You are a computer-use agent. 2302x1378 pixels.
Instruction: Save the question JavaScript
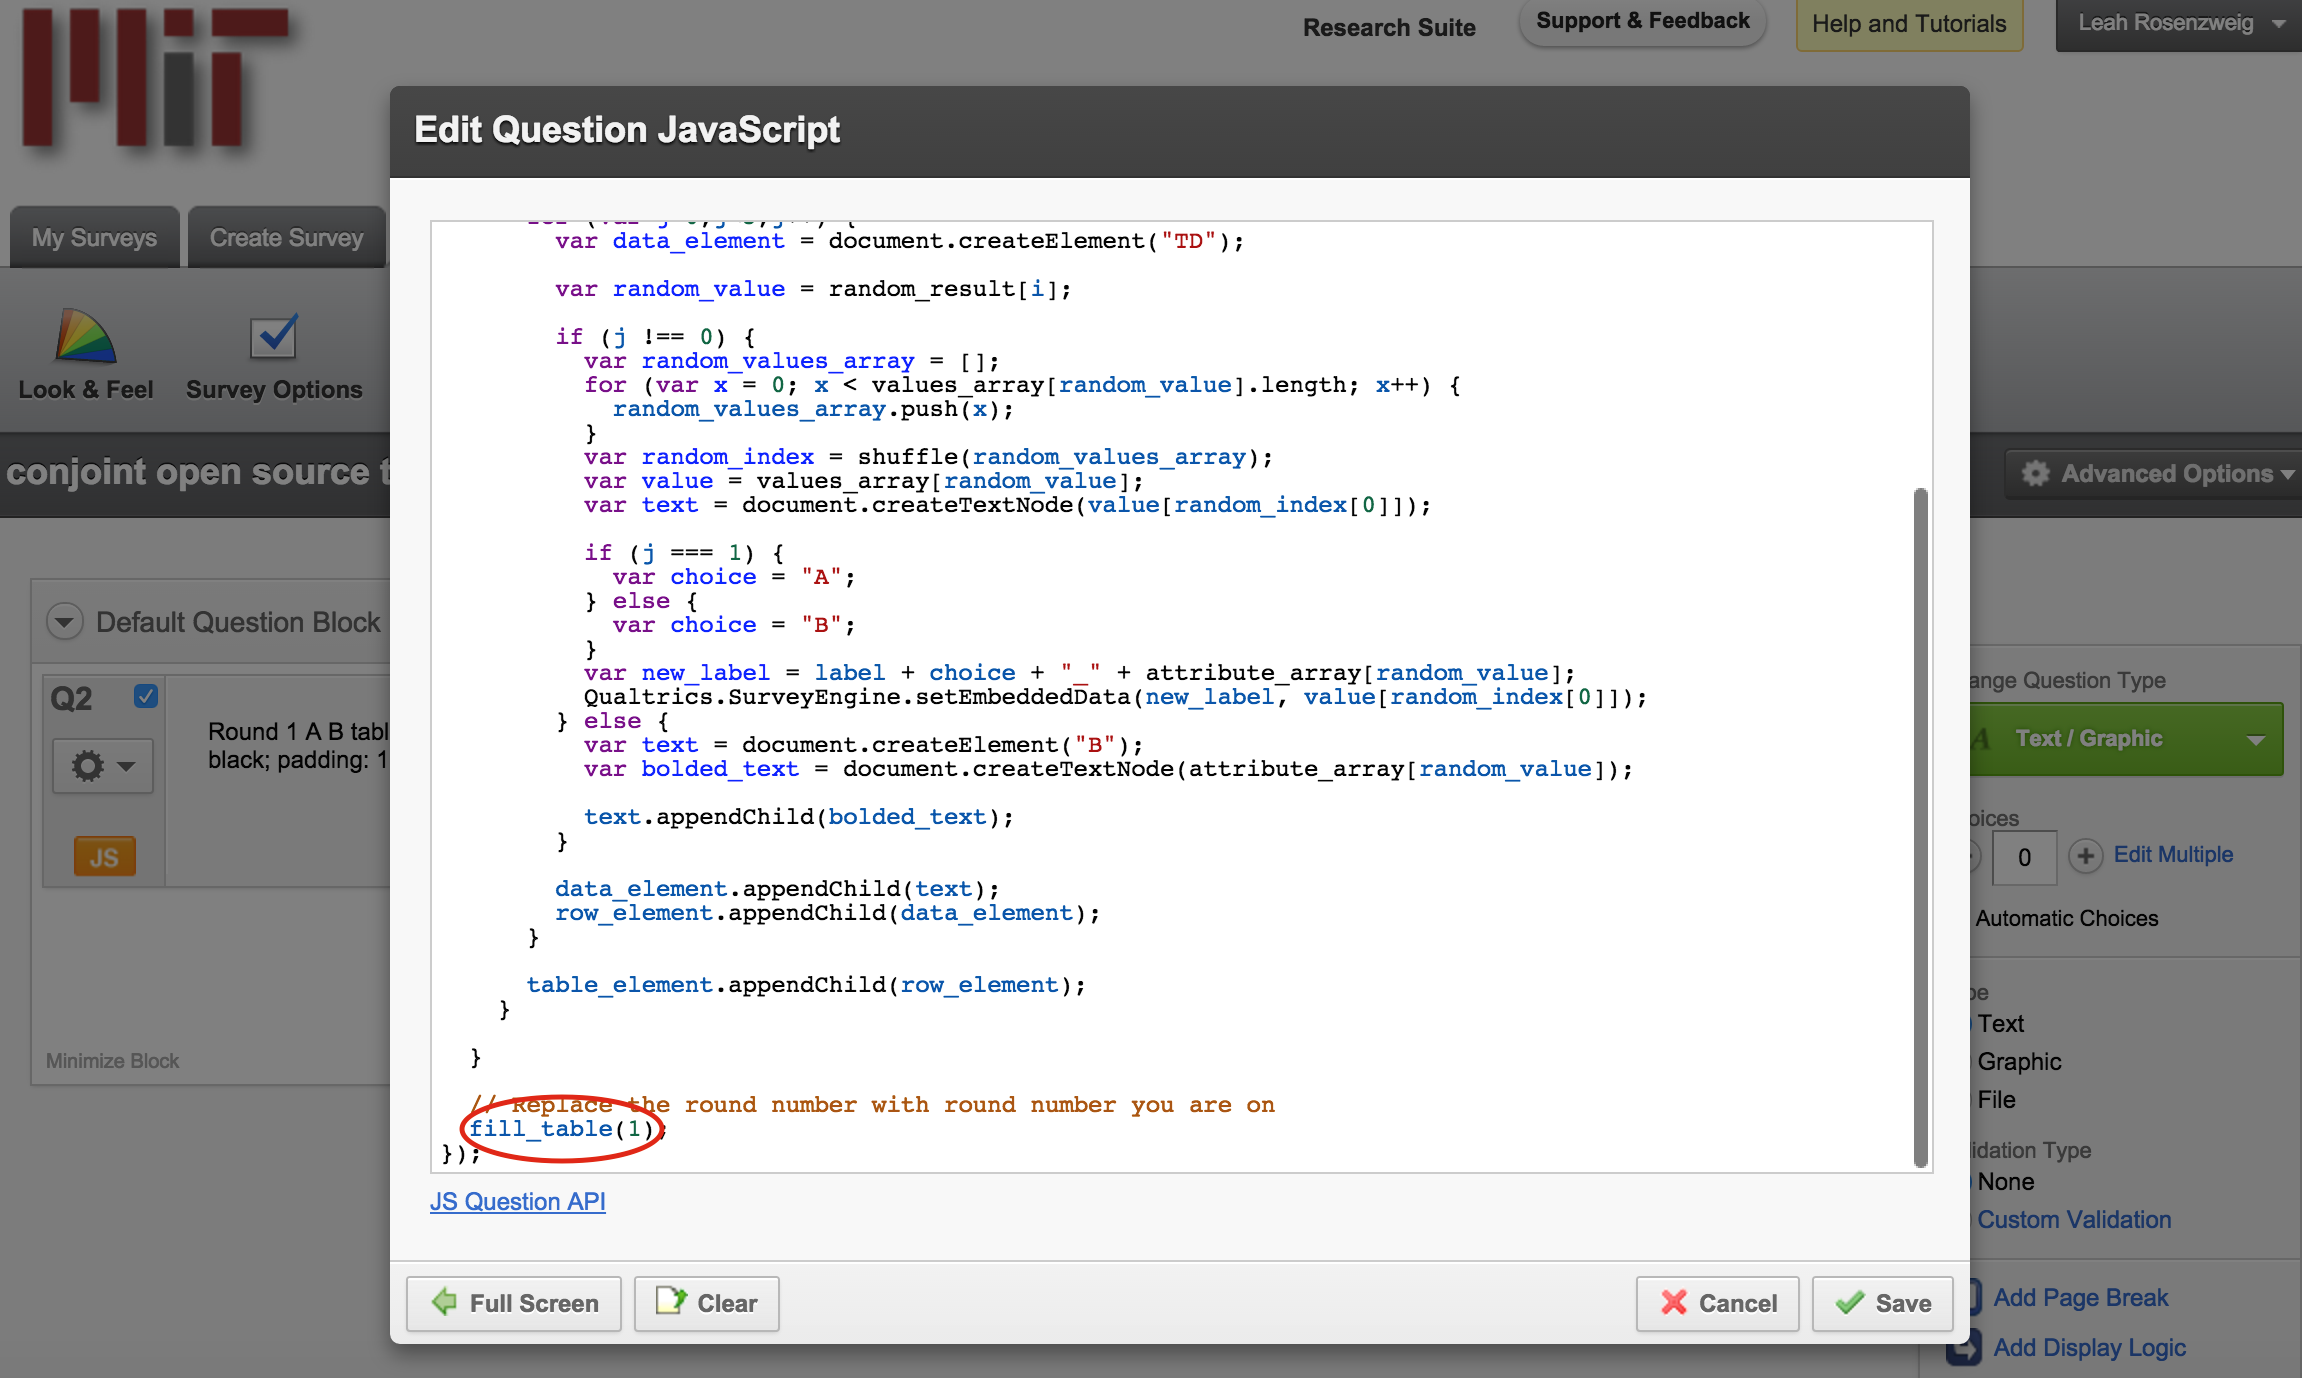tap(1882, 1303)
